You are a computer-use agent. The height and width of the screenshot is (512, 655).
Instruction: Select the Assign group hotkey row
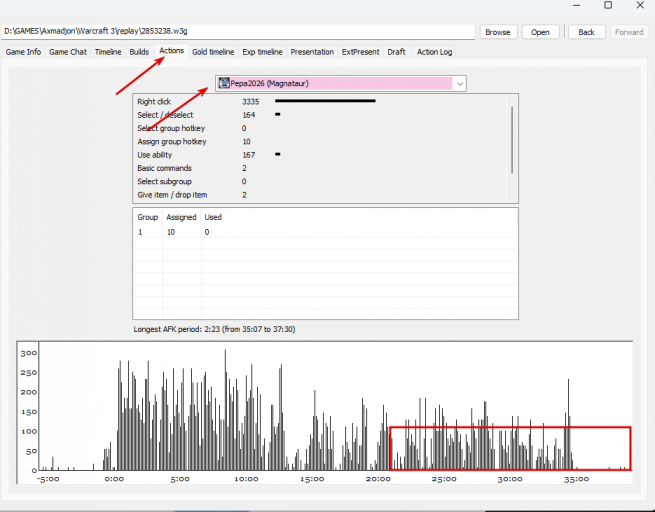click(319, 142)
